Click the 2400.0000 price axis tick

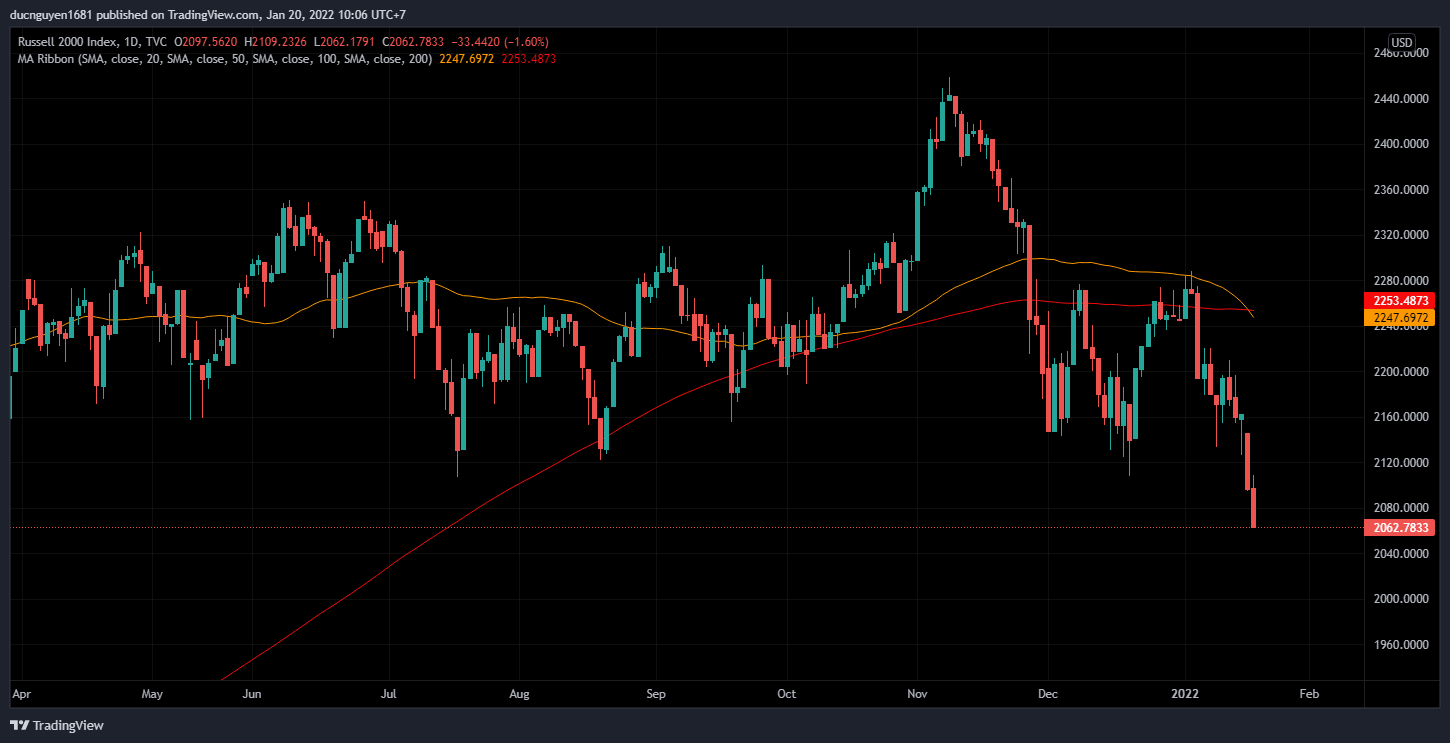pos(1400,144)
